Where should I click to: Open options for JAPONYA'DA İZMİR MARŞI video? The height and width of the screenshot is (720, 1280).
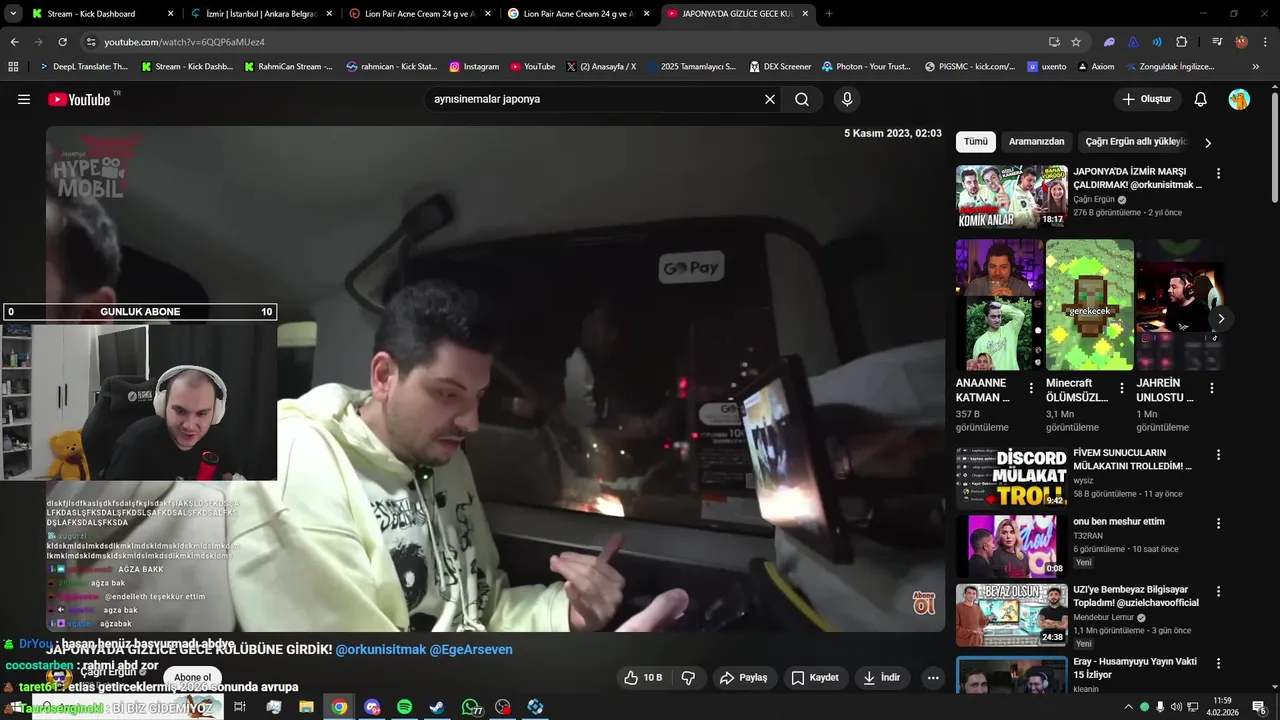coord(1218,174)
